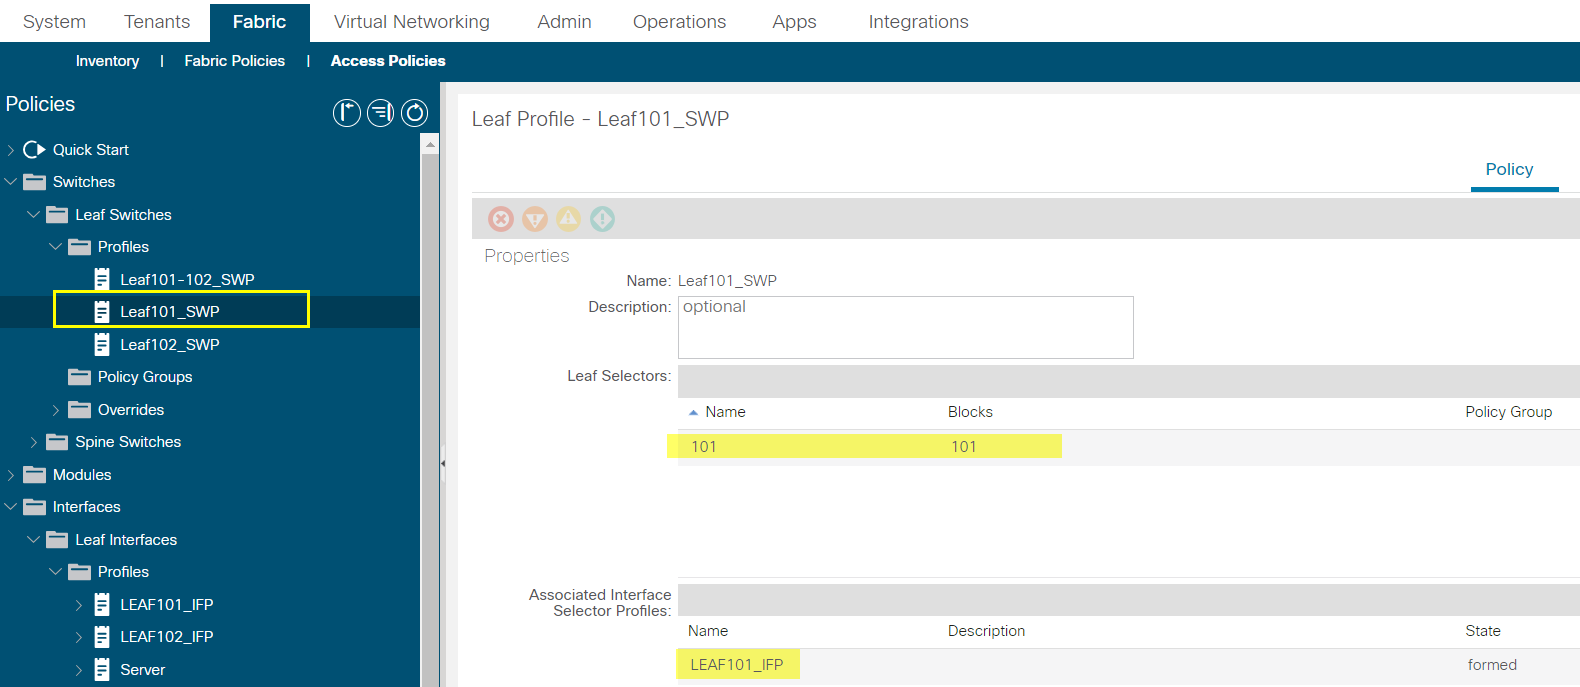Viewport: 1580px width, 687px height.
Task: Open the Admin menu
Action: (564, 22)
